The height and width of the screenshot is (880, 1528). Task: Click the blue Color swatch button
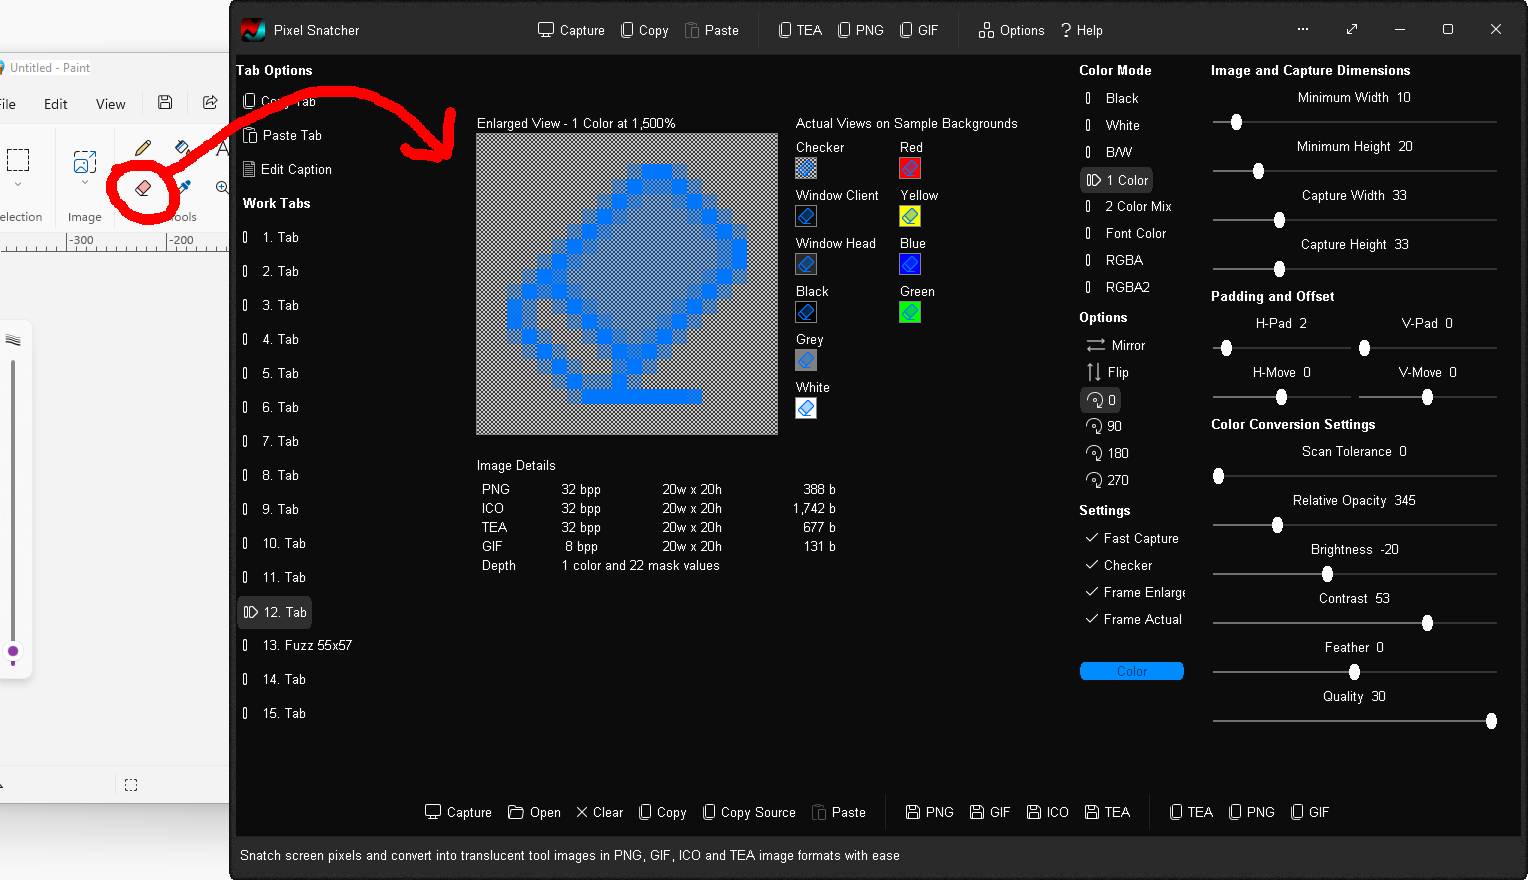click(1131, 671)
